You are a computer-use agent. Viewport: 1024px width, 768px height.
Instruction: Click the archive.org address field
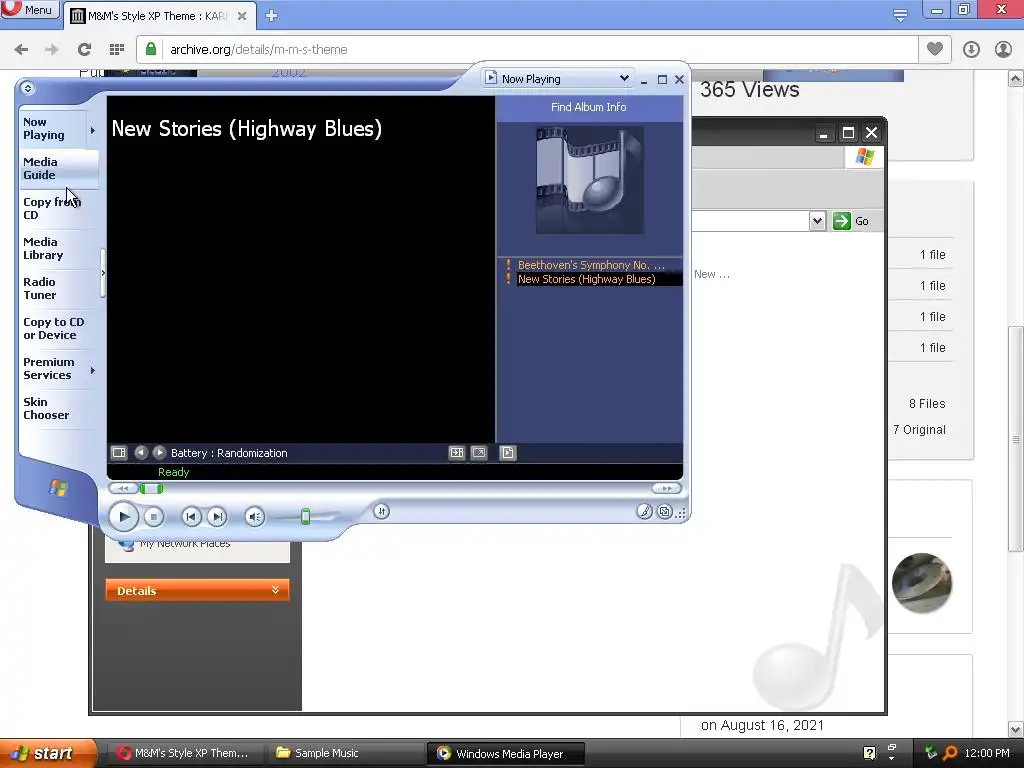(528, 50)
